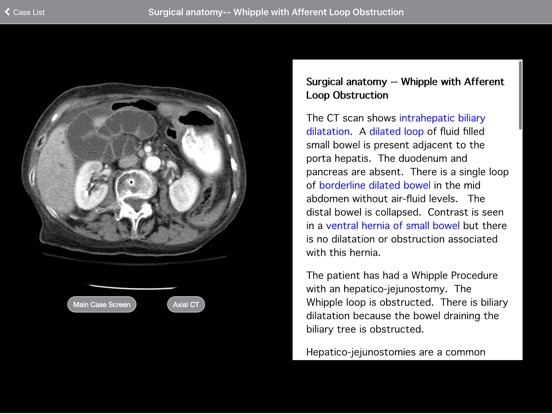This screenshot has height=414, width=552.
Task: Open the Main Case Screen
Action: [102, 305]
